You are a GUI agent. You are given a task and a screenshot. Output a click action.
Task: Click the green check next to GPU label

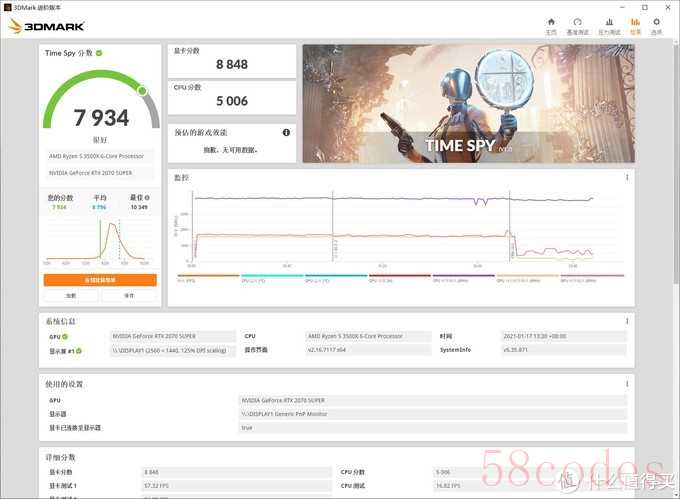[x=65, y=336]
